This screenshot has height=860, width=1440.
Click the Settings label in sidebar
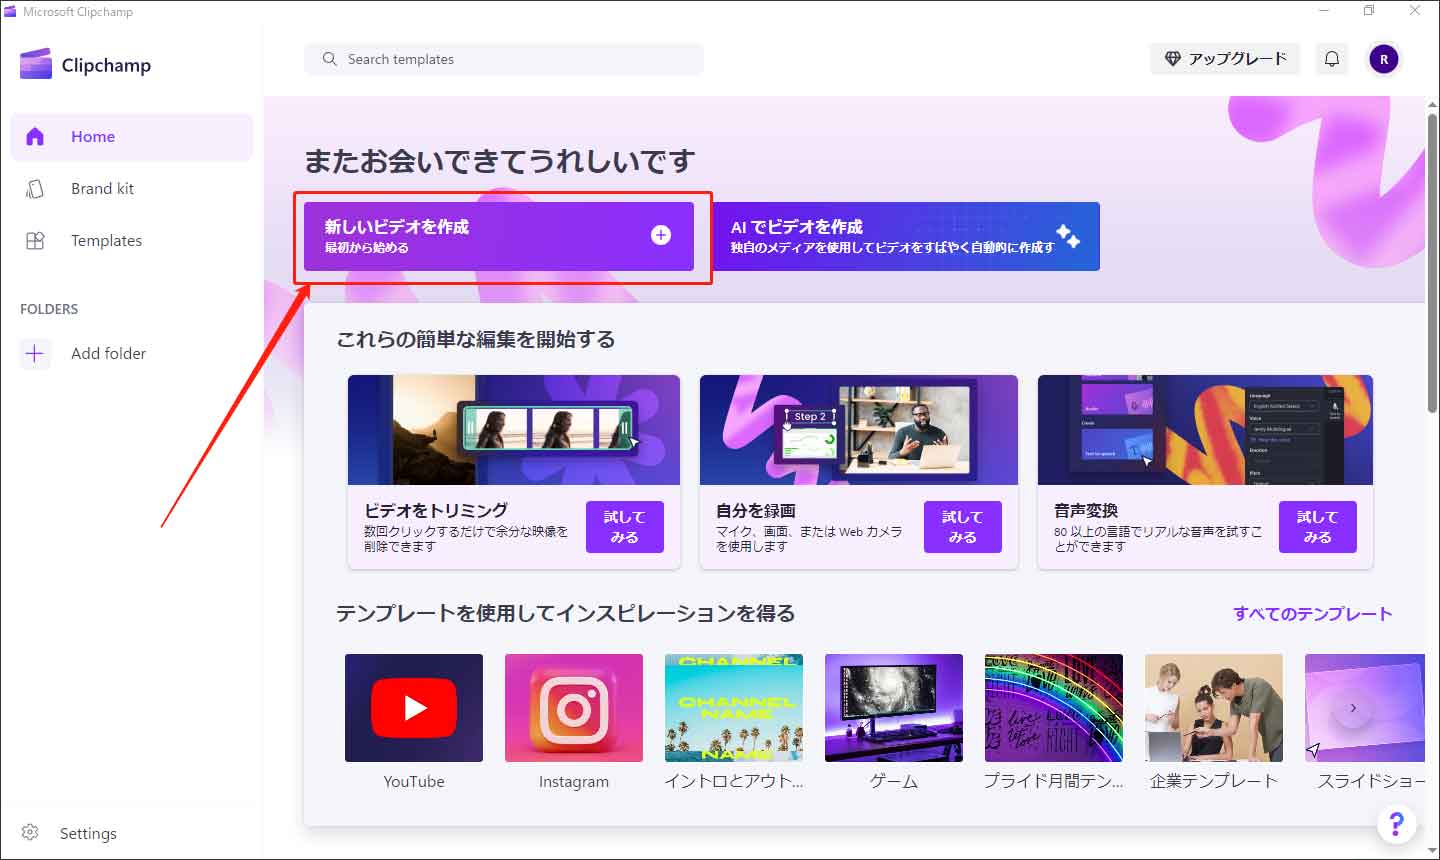point(88,834)
